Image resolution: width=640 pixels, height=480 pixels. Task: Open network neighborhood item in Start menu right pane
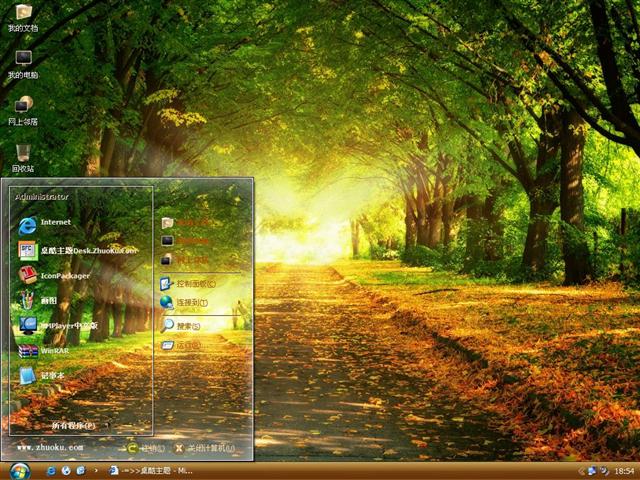pyautogui.click(x=184, y=259)
